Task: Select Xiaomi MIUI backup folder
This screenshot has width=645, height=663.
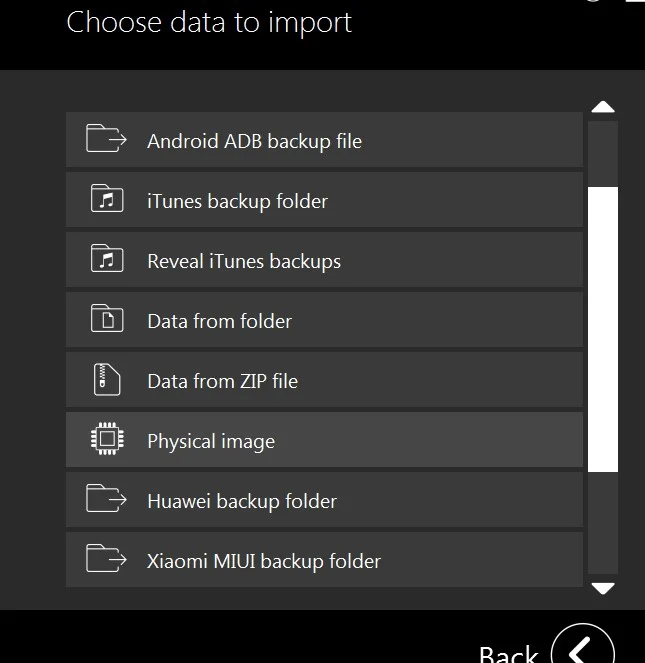Action: (324, 560)
